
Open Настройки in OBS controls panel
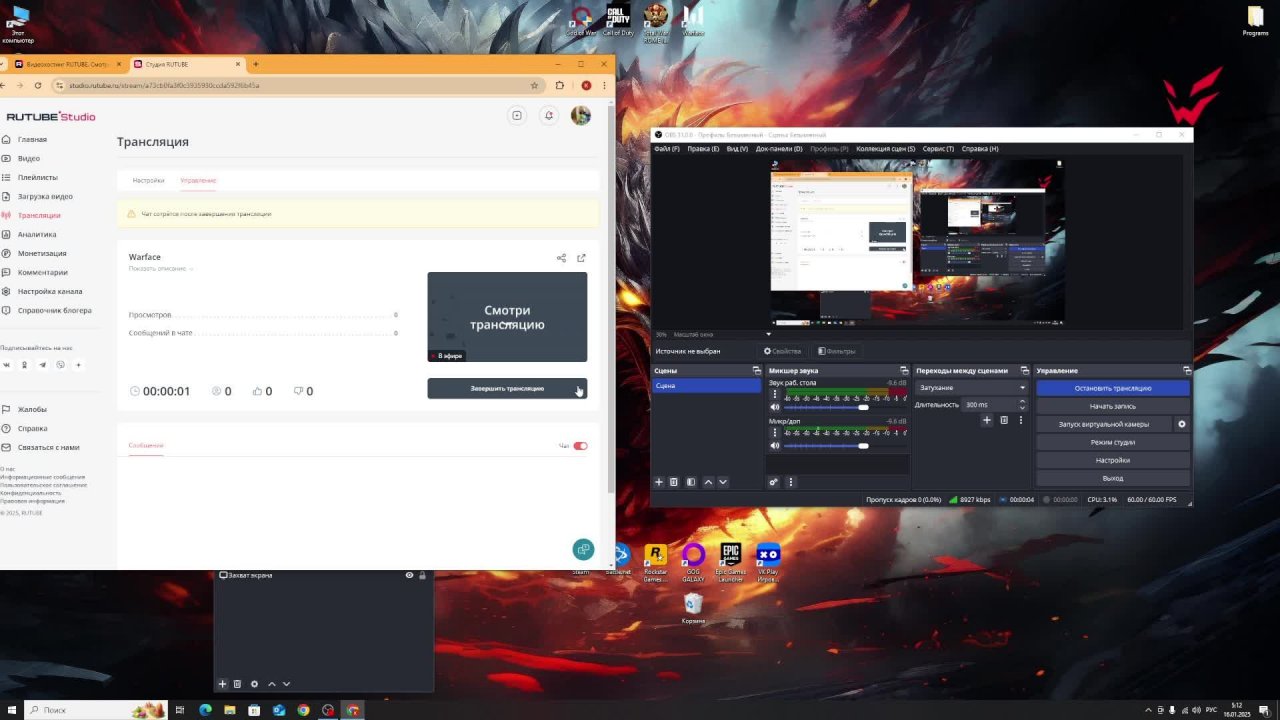coord(1113,460)
